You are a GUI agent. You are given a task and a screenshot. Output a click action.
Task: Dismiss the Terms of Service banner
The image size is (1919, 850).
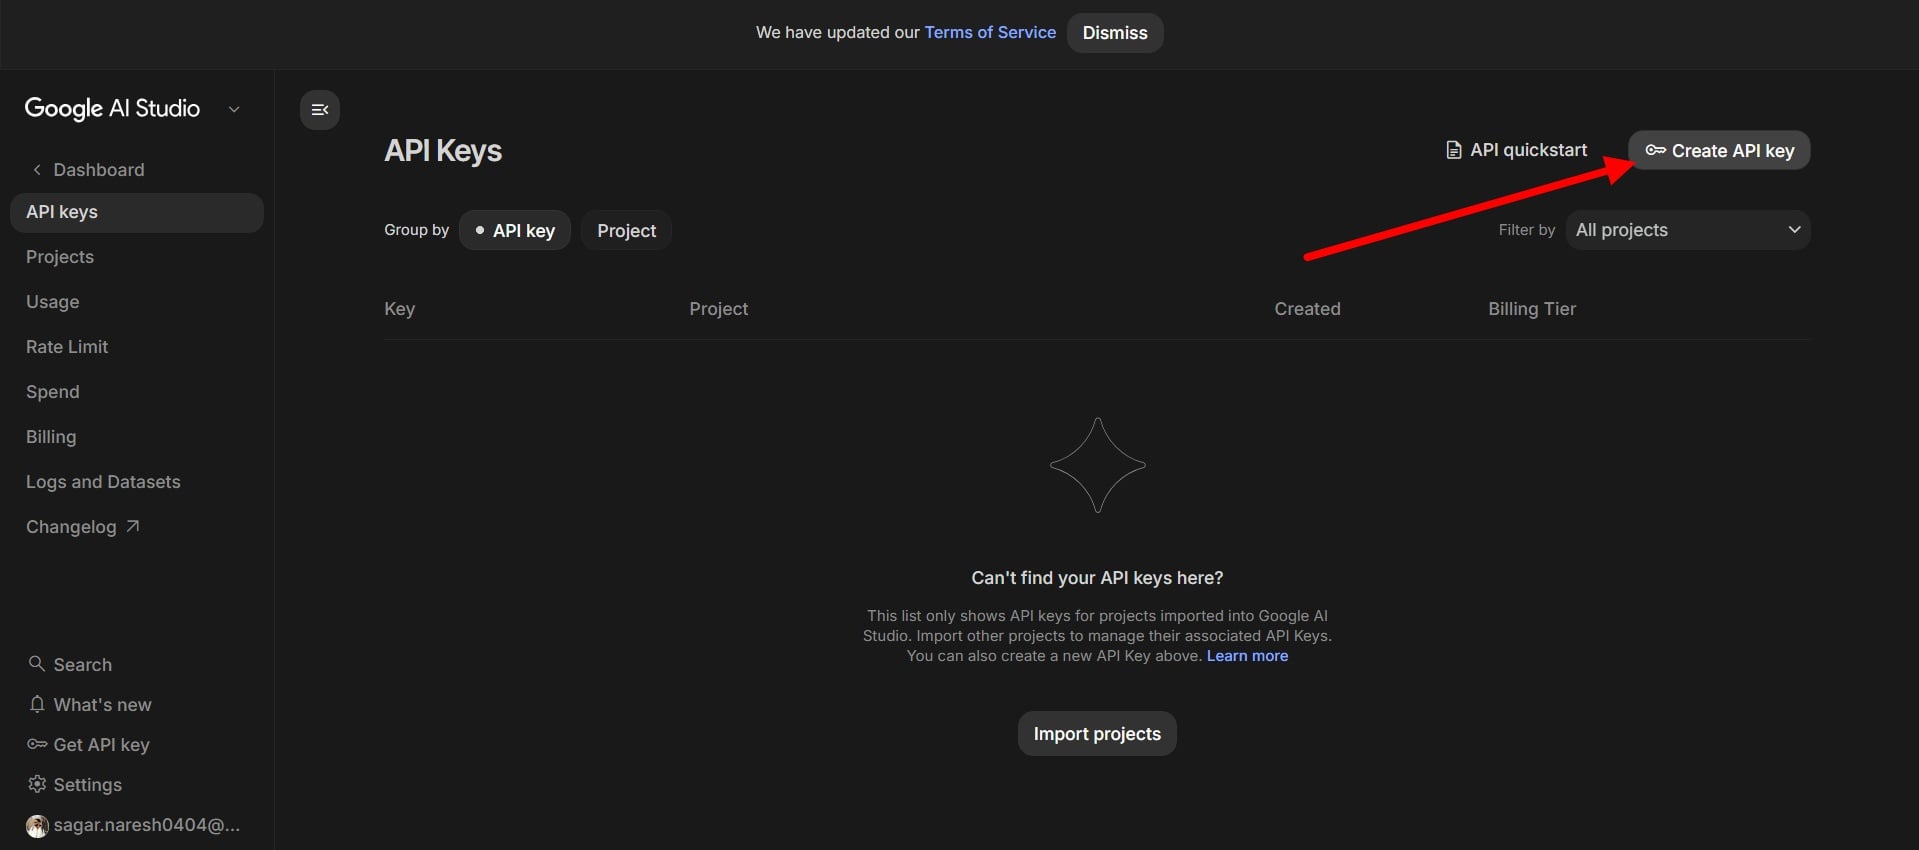tap(1115, 33)
